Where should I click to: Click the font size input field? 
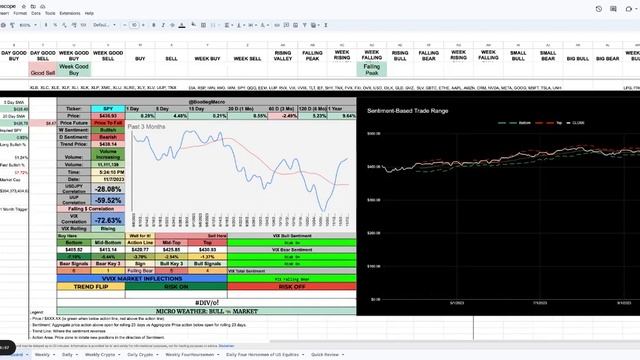[134, 25]
